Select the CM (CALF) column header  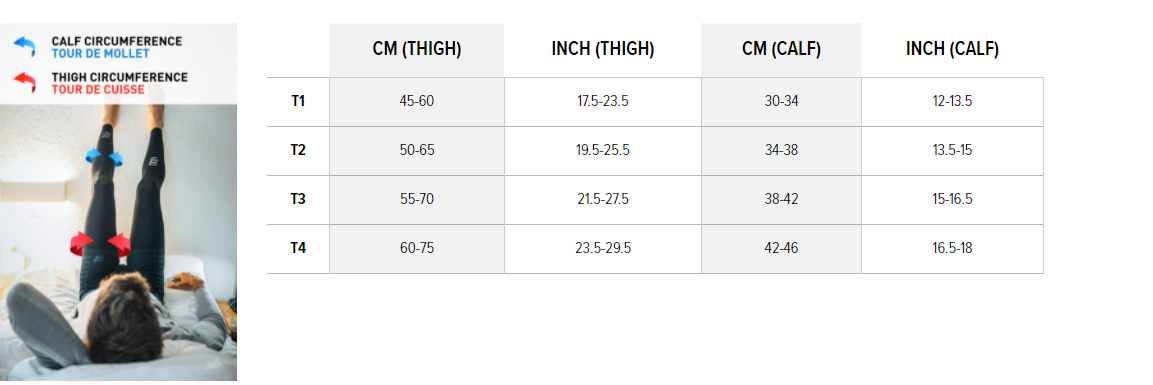click(781, 50)
